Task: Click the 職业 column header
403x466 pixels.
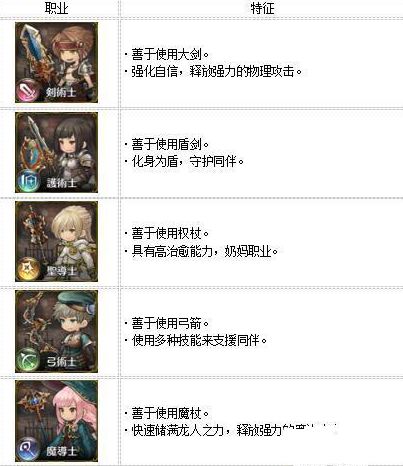Action: [57, 8]
